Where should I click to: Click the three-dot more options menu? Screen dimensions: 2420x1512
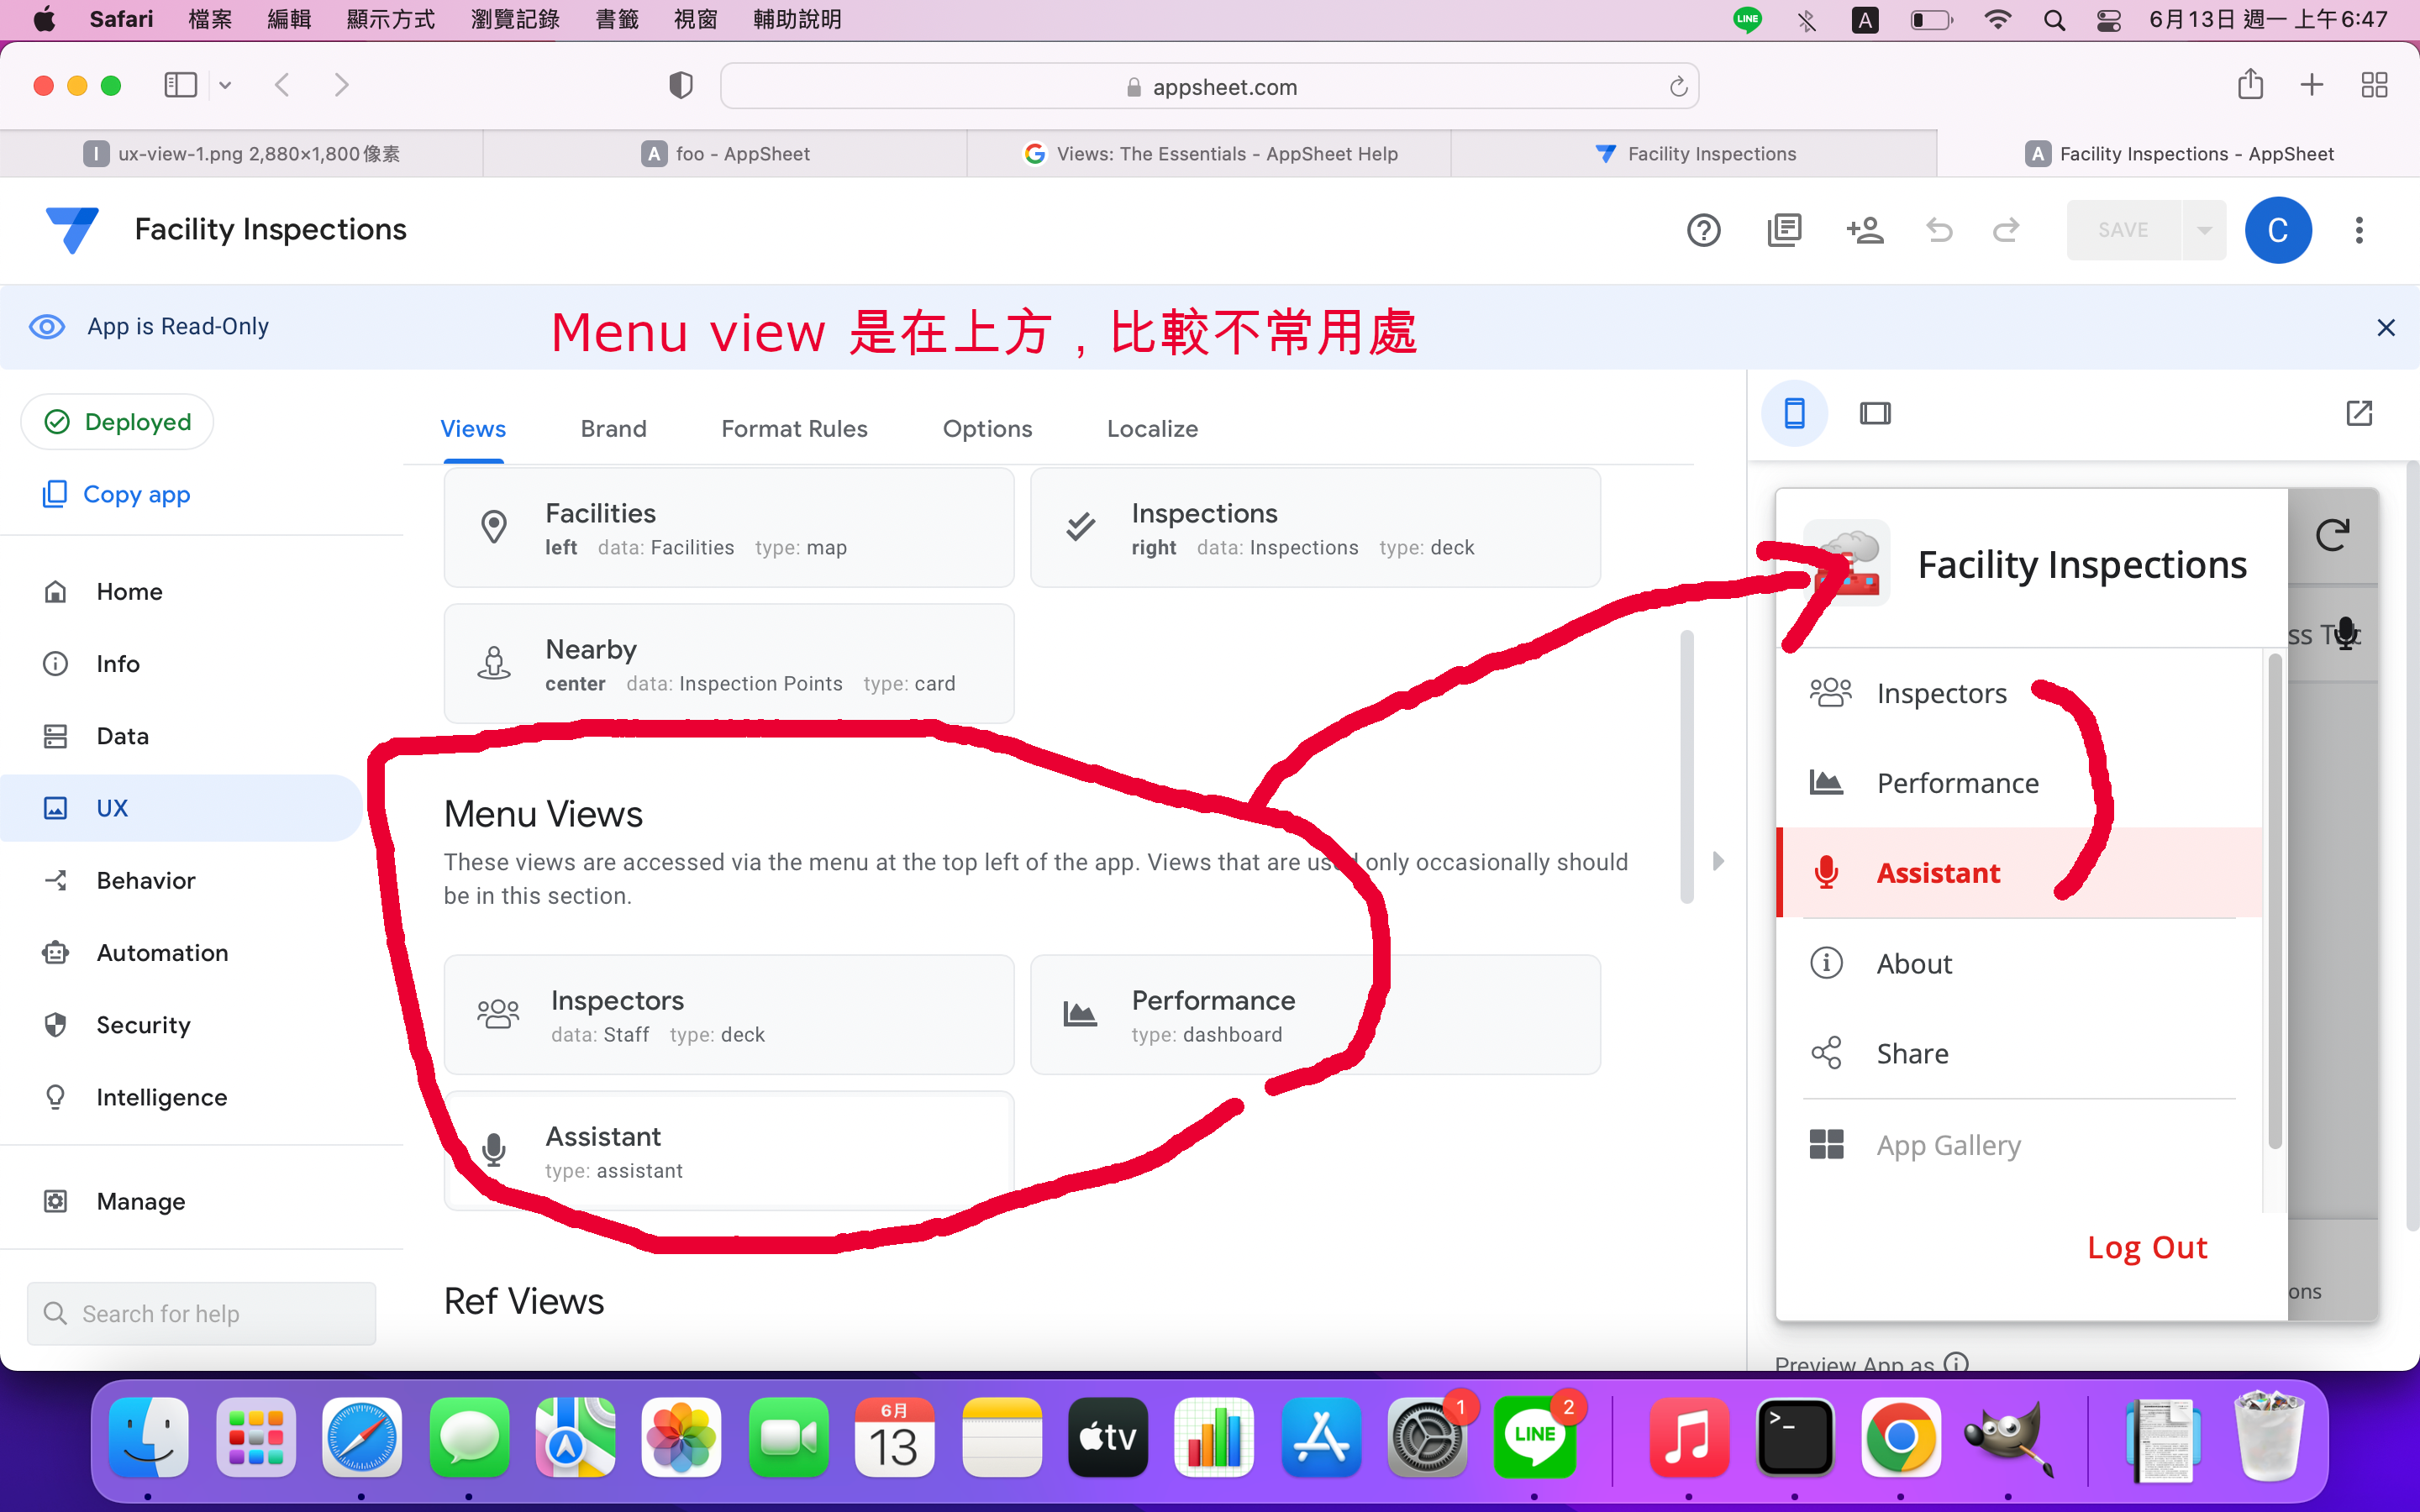2359,231
